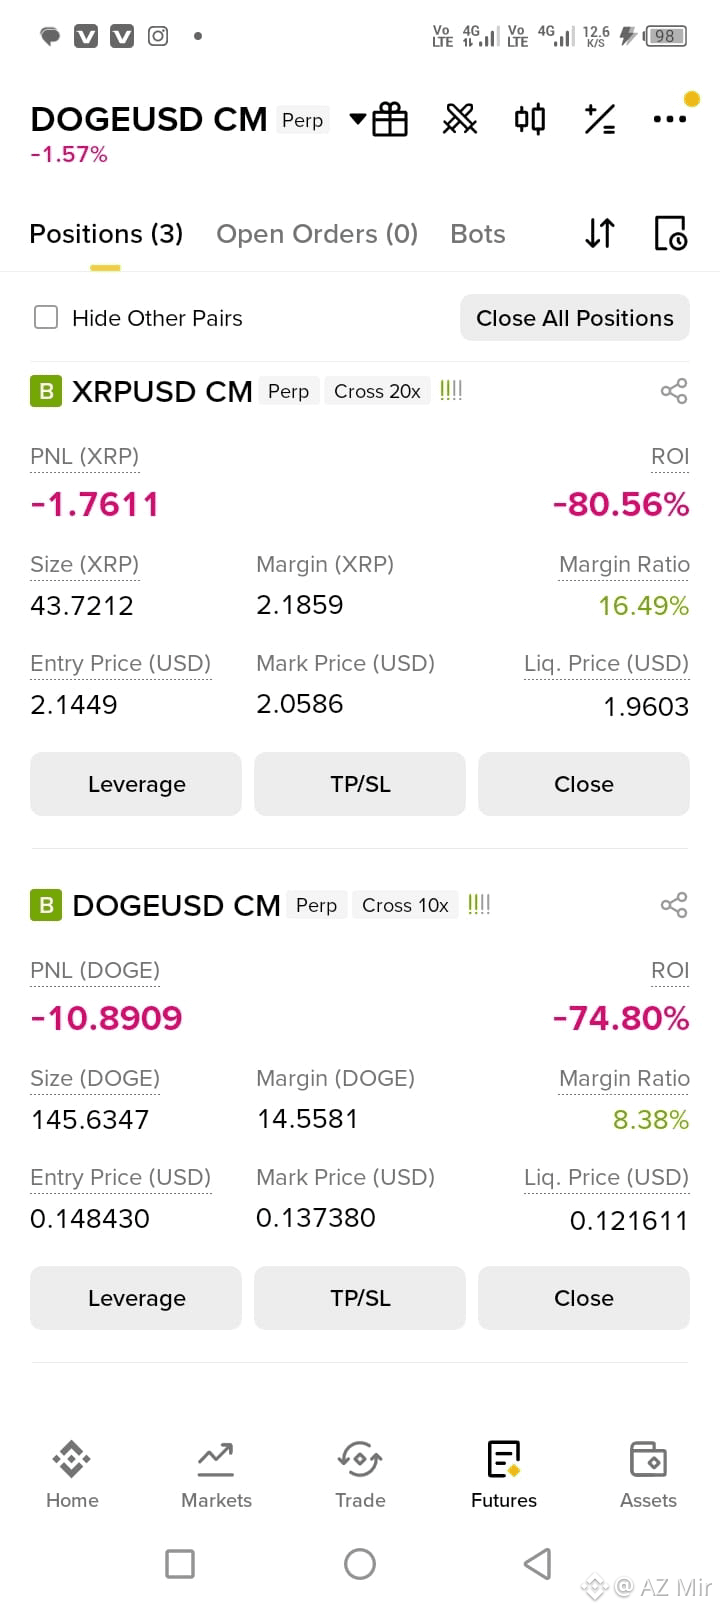Viewport: 720px width, 1612px height.
Task: Share the DOGEUSD CM position
Action: (674, 905)
